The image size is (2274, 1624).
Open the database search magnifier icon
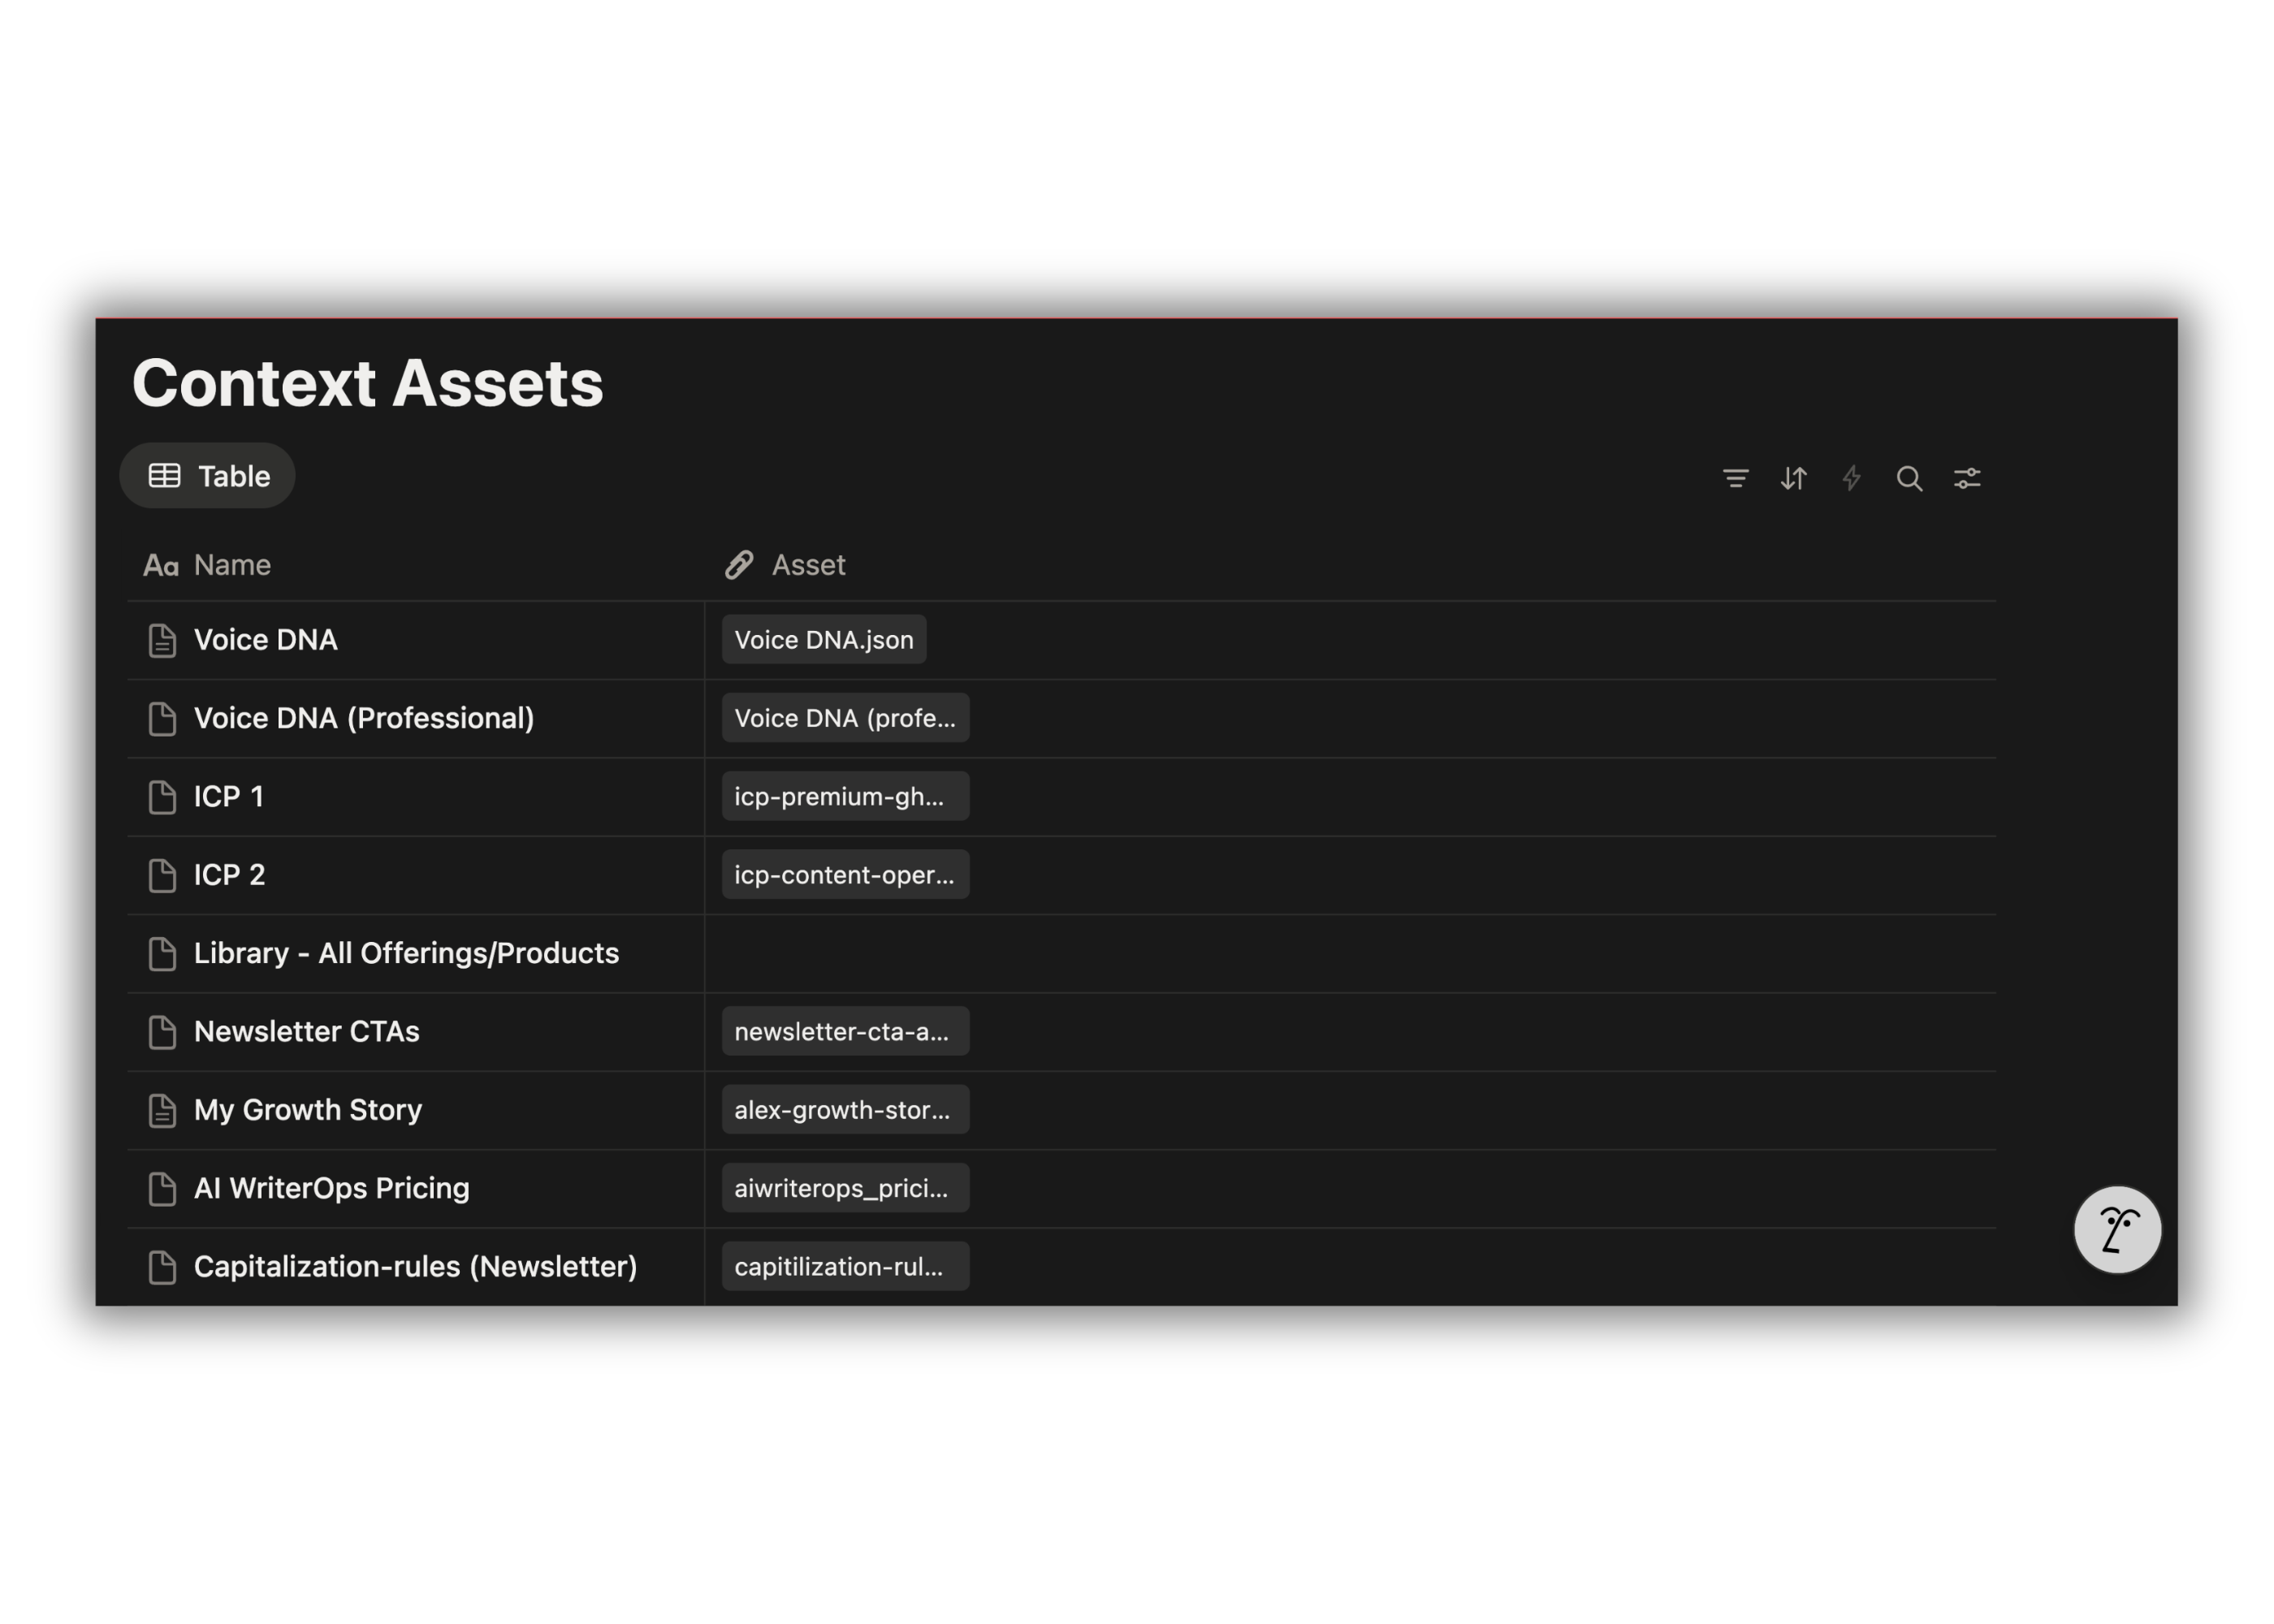pos(1908,478)
